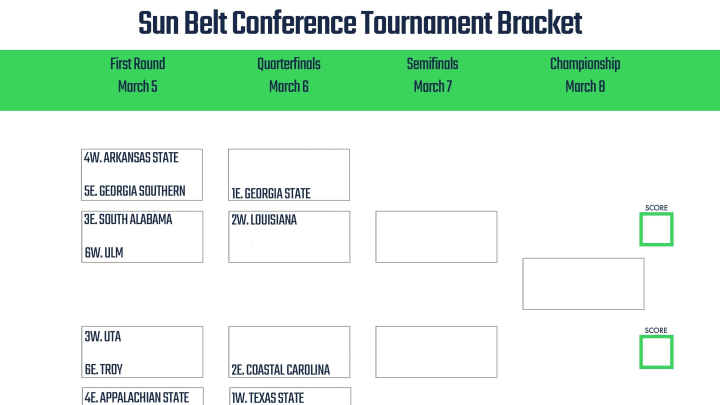Click the First Round March 5 header
Image resolution: width=720 pixels, height=405 pixels.
click(138, 75)
